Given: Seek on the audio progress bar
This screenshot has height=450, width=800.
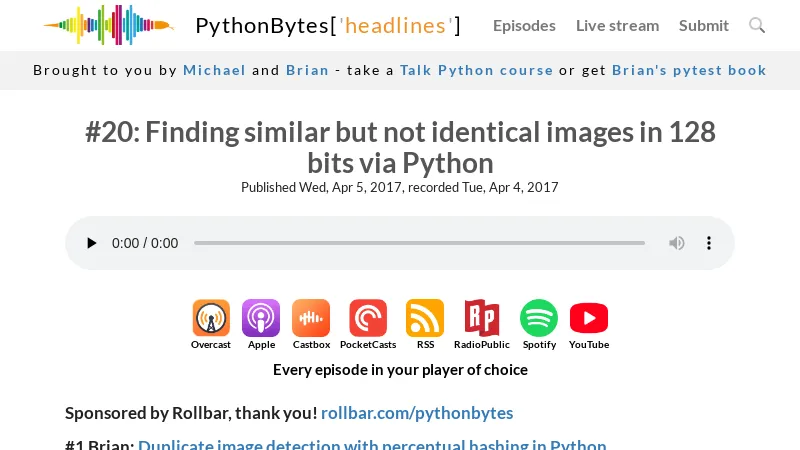Looking at the screenshot, I should click(x=419, y=243).
